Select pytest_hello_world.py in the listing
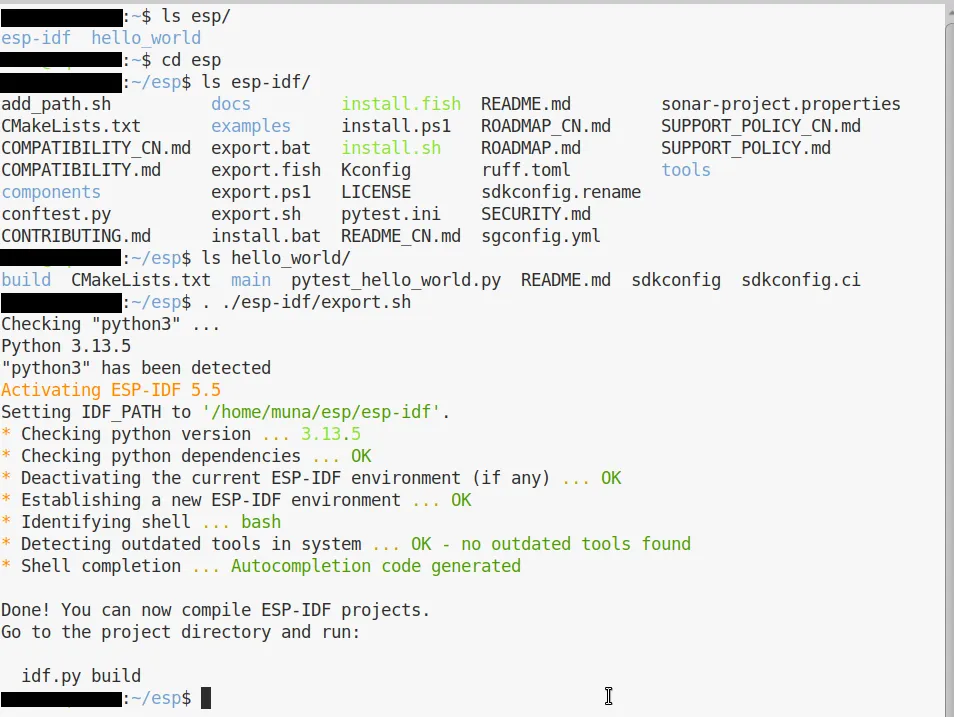Screen dimensions: 954x717 click(x=396, y=280)
